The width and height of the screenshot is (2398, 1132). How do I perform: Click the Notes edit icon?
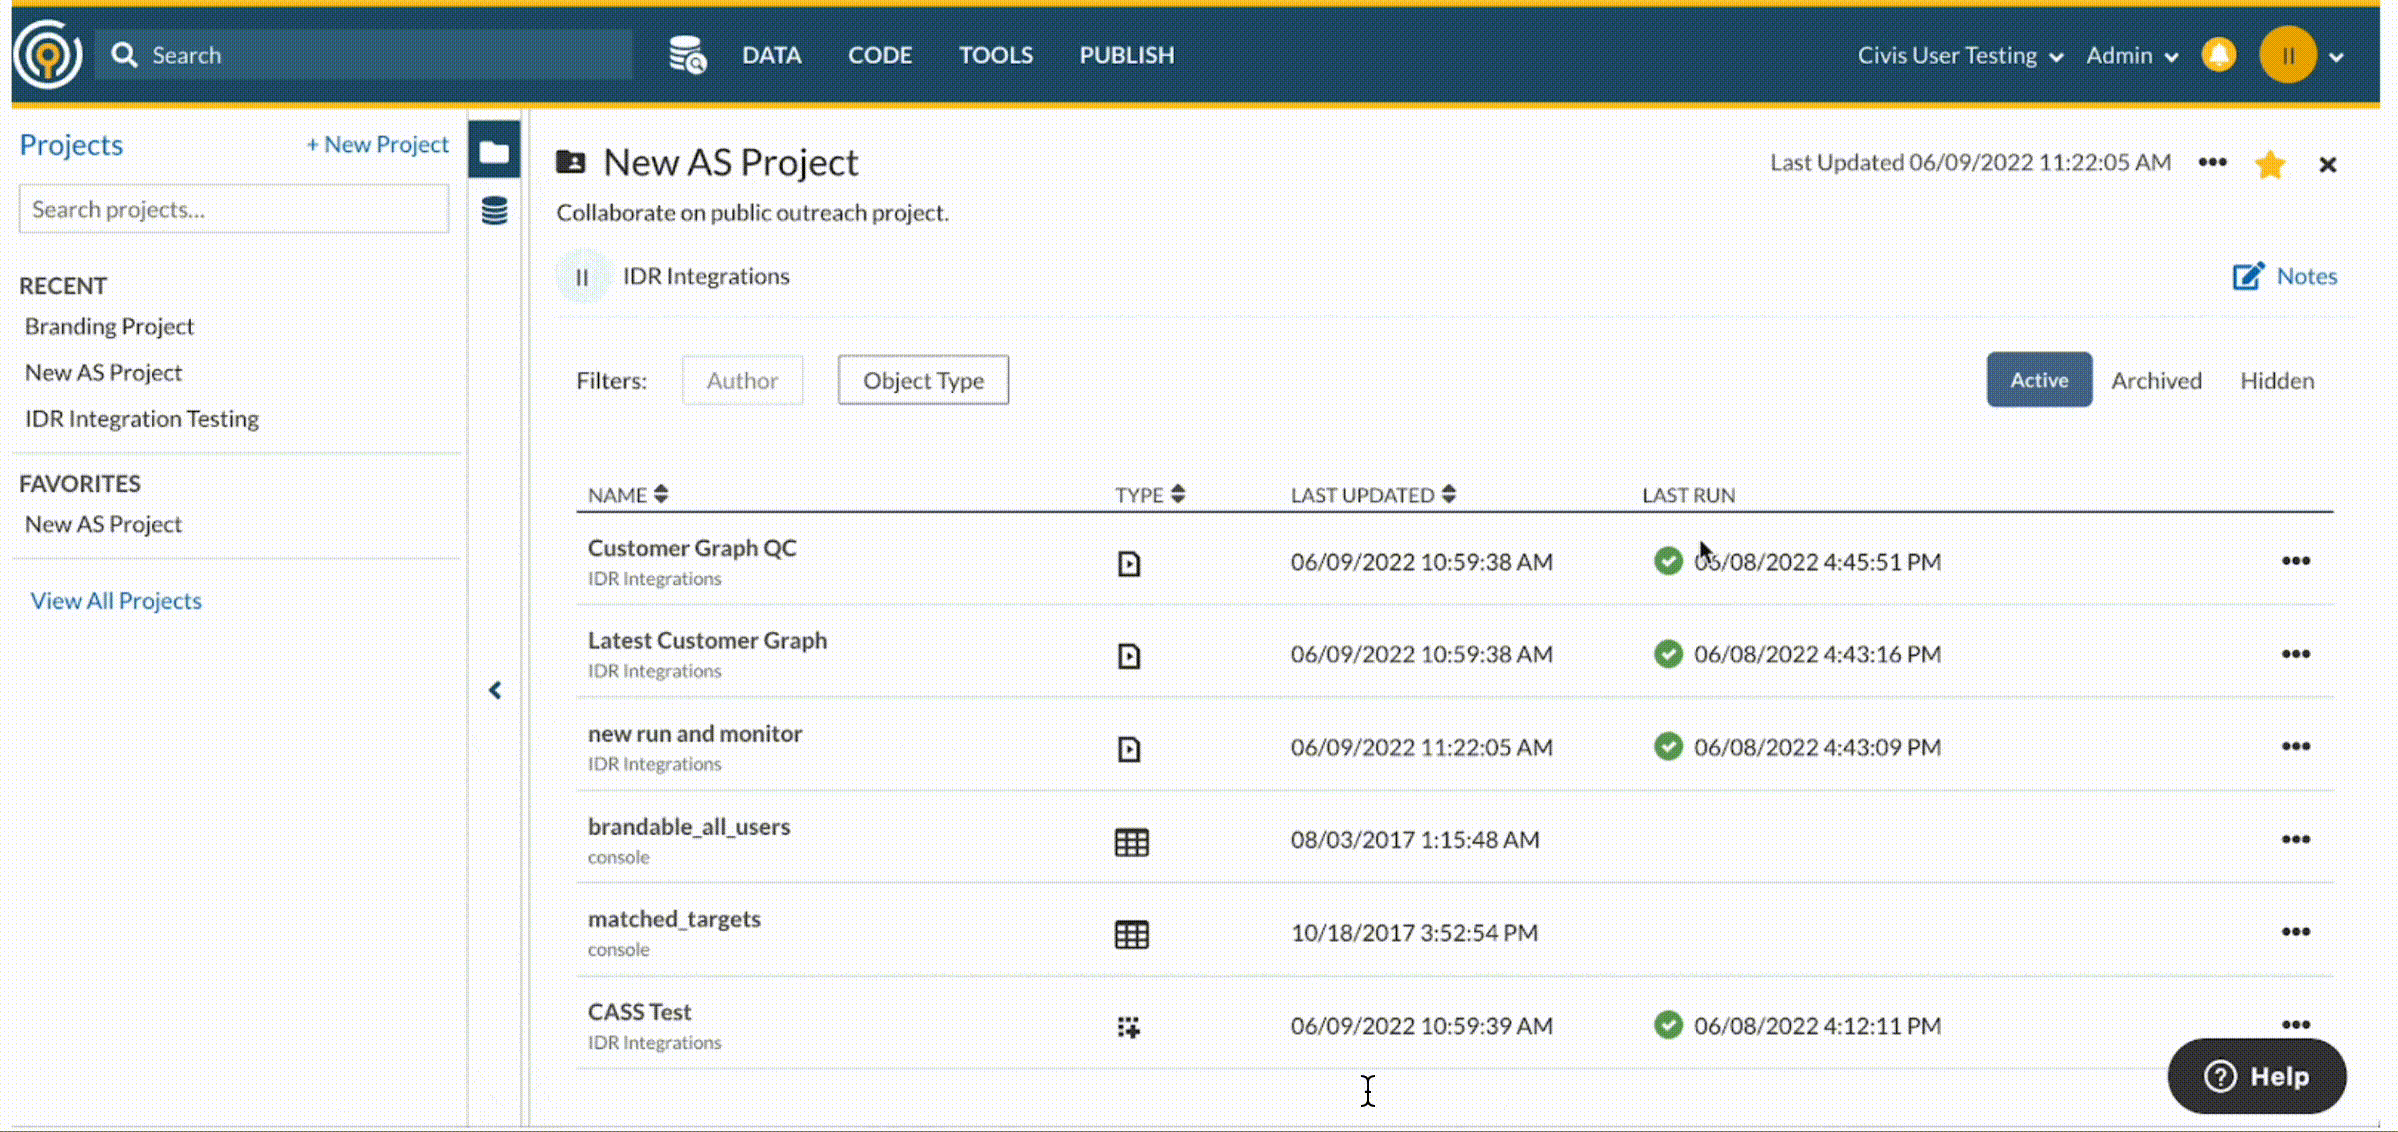pos(2248,276)
